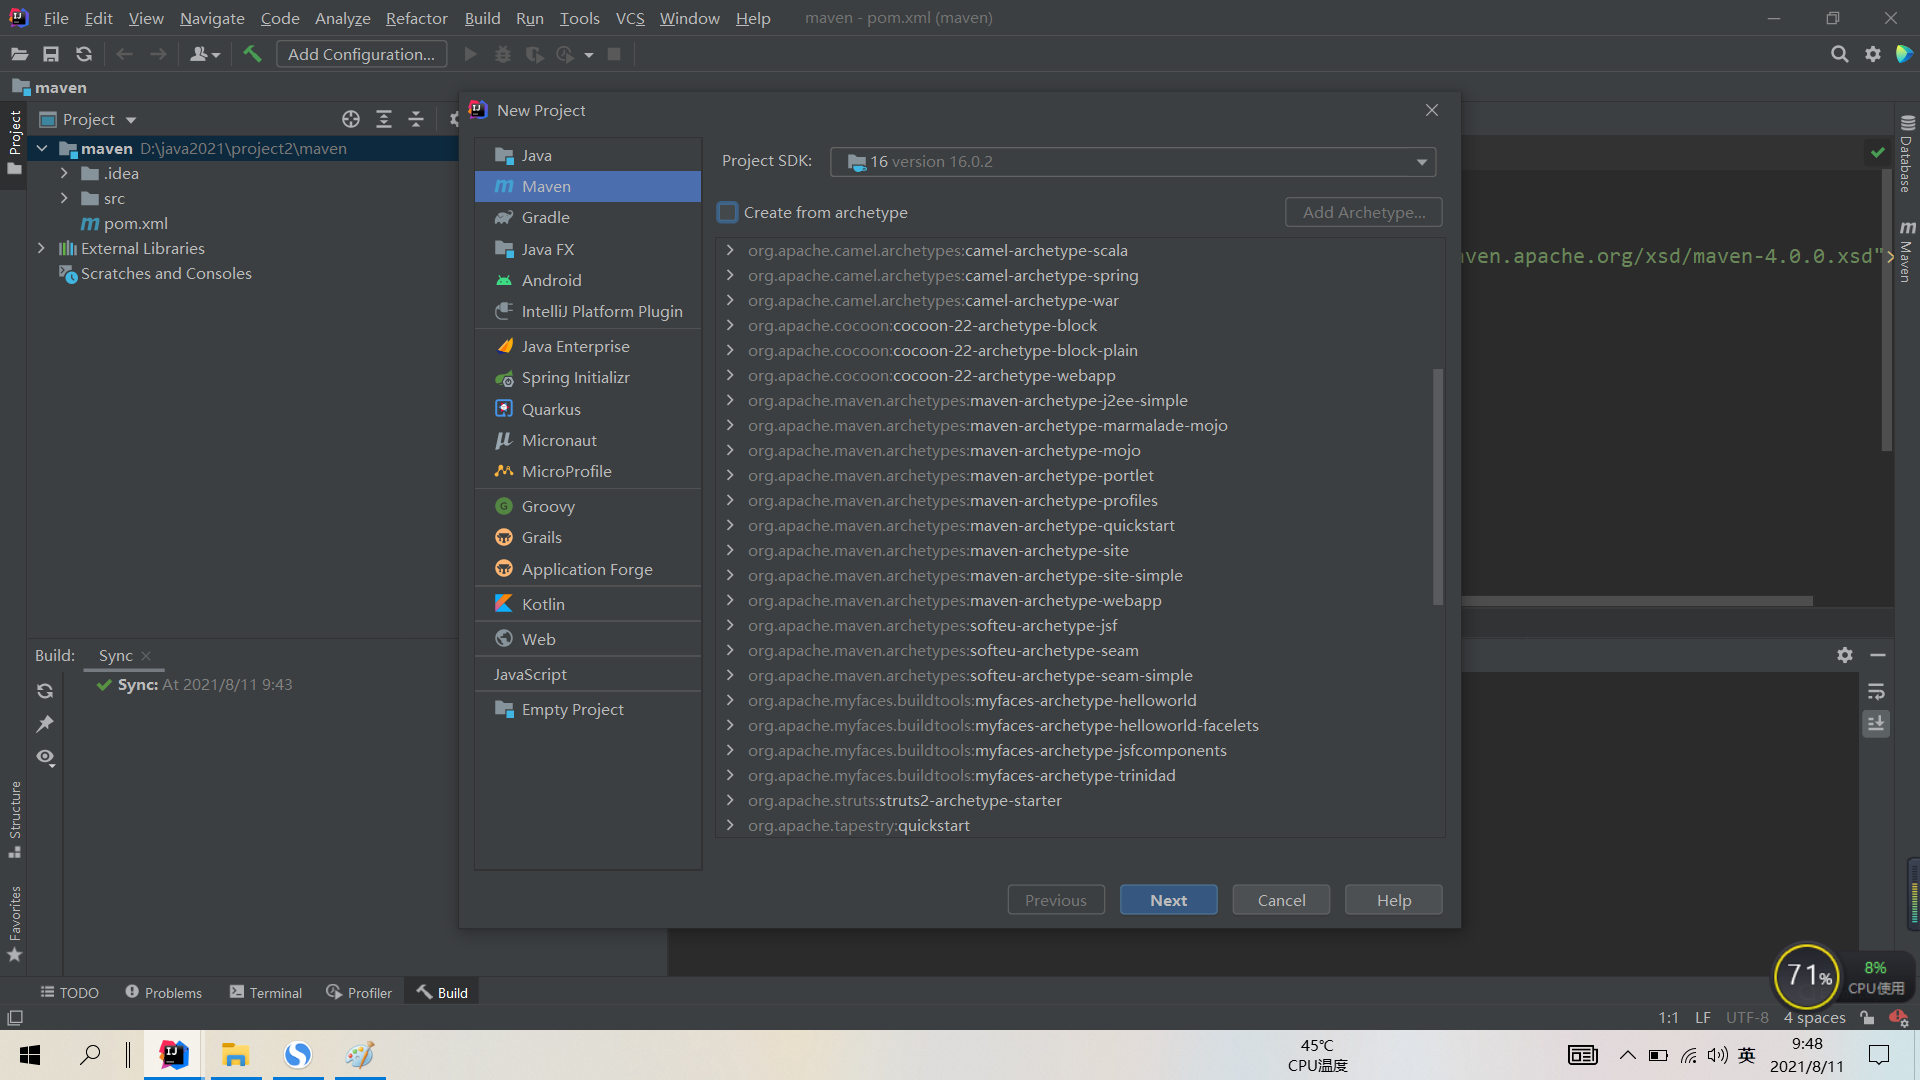
Task: Click the Synchronize icon in toolbar
Action: (x=84, y=54)
